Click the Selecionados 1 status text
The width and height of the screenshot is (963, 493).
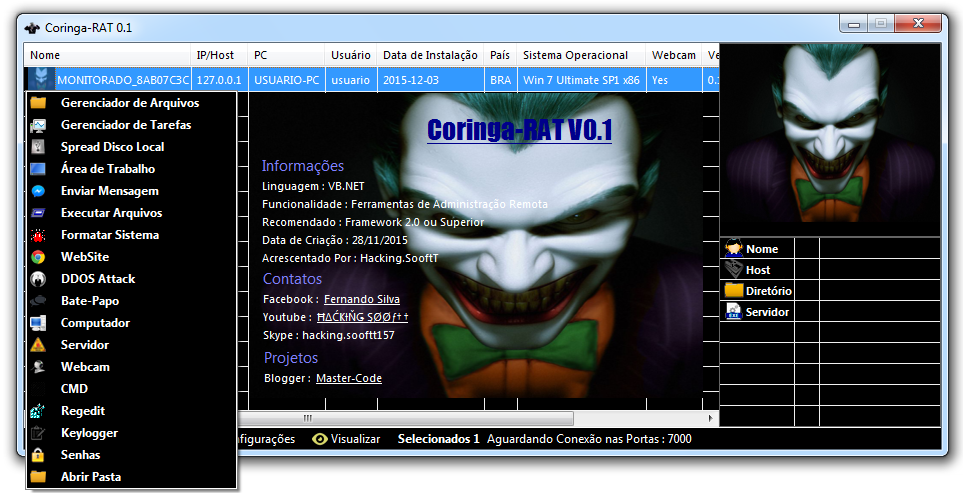pos(439,439)
